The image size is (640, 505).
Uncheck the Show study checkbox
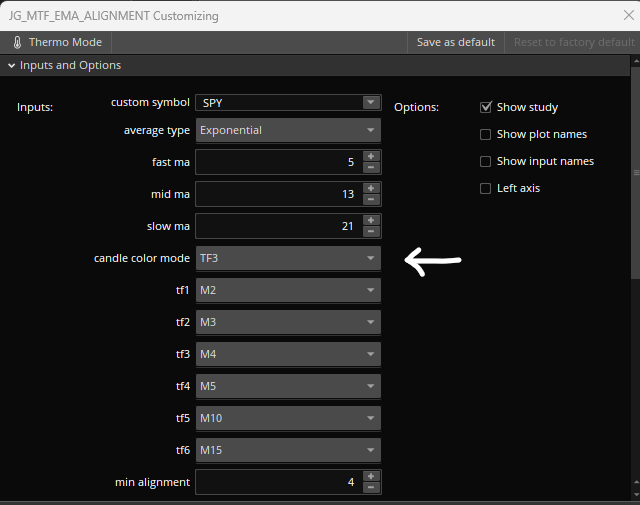click(486, 107)
